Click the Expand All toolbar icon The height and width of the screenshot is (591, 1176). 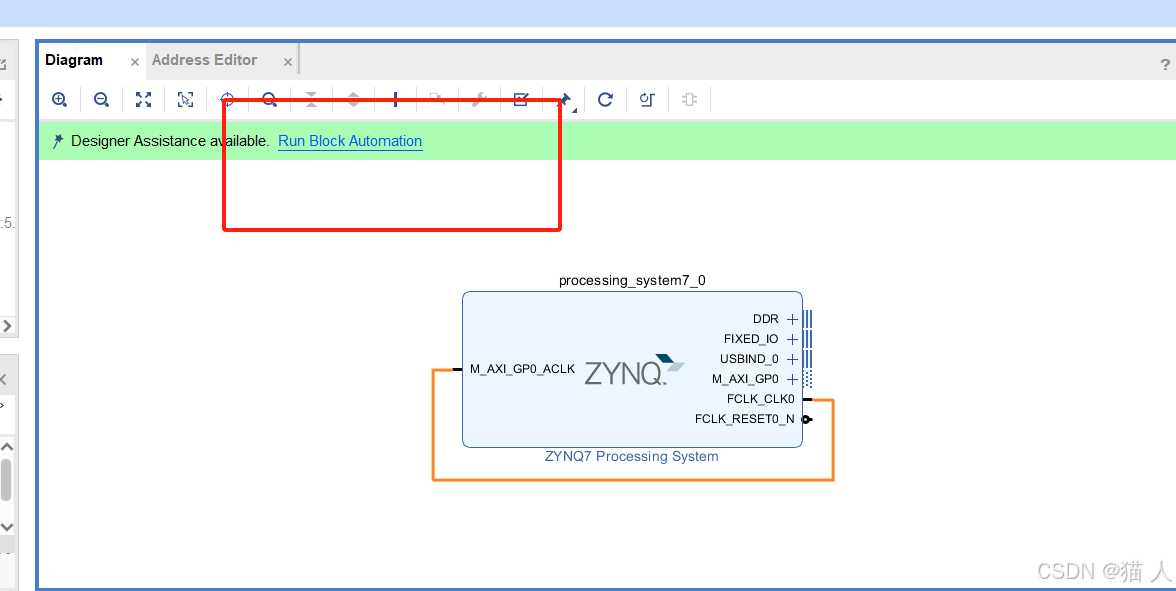click(353, 99)
